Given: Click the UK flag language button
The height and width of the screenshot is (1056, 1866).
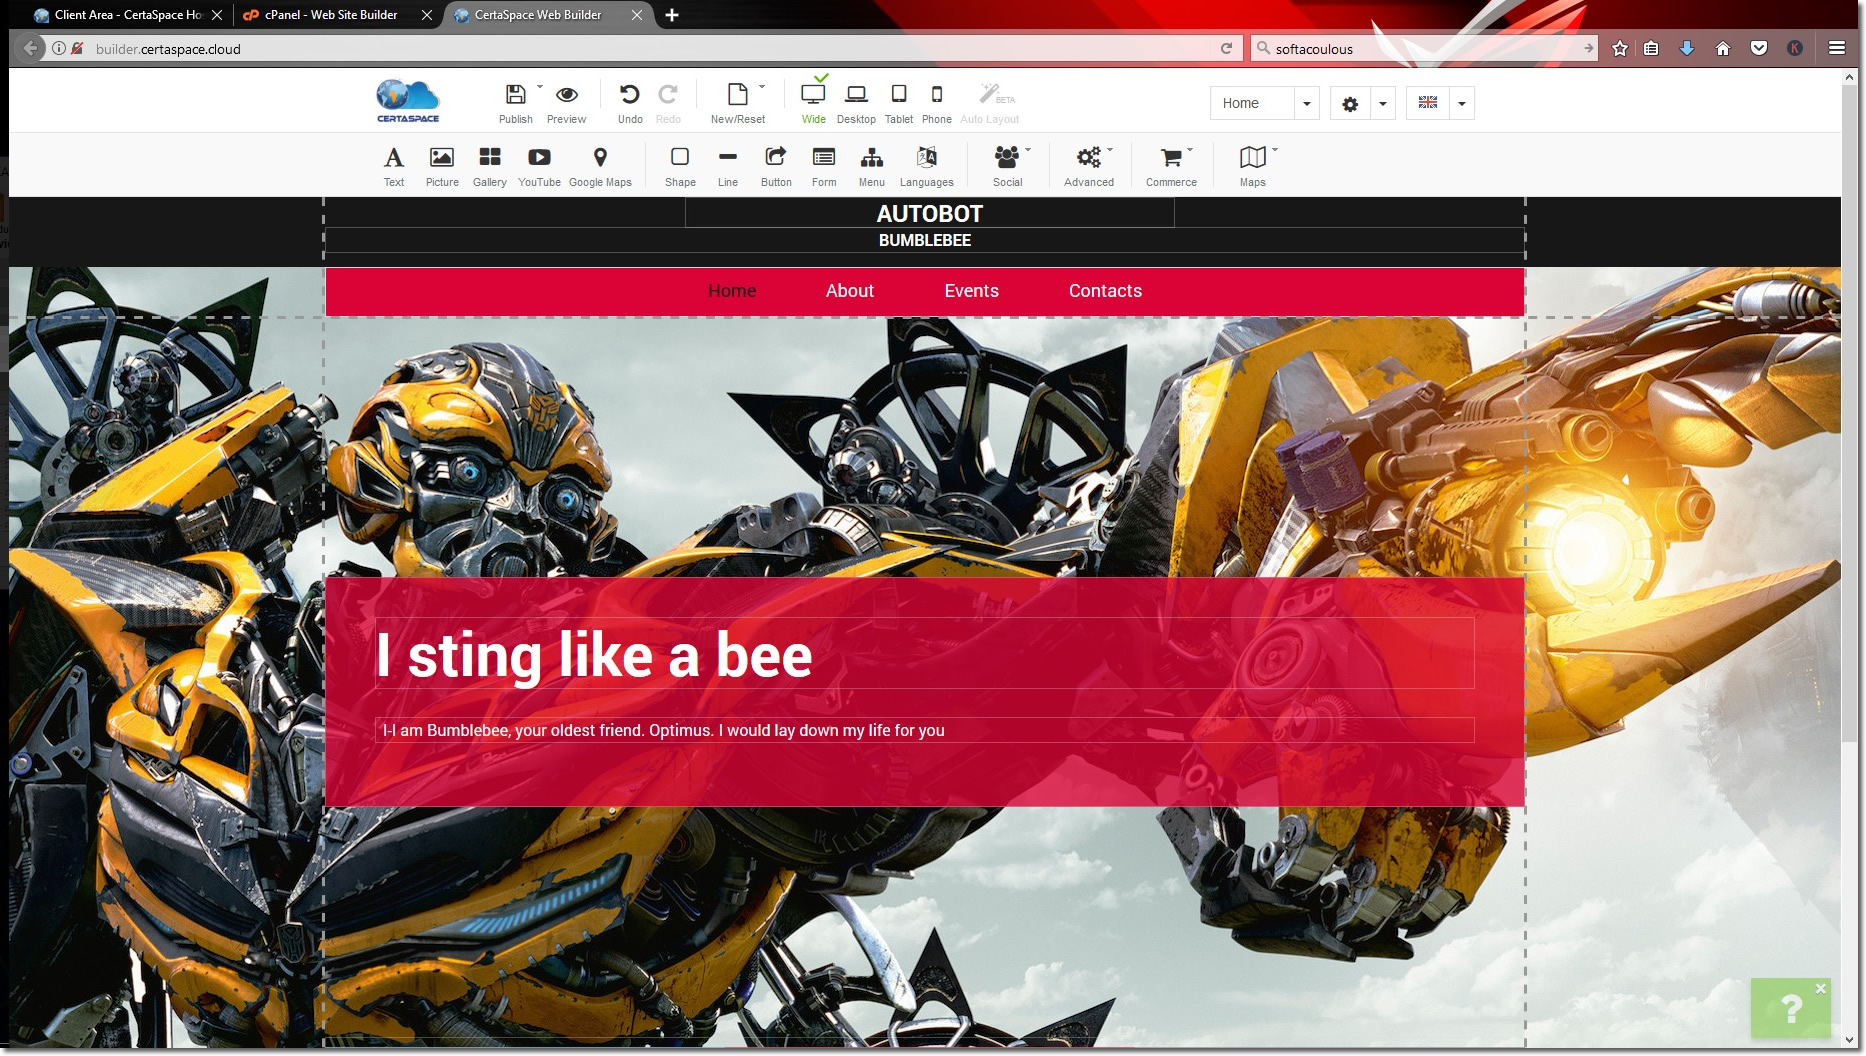Looking at the screenshot, I should click(x=1428, y=103).
